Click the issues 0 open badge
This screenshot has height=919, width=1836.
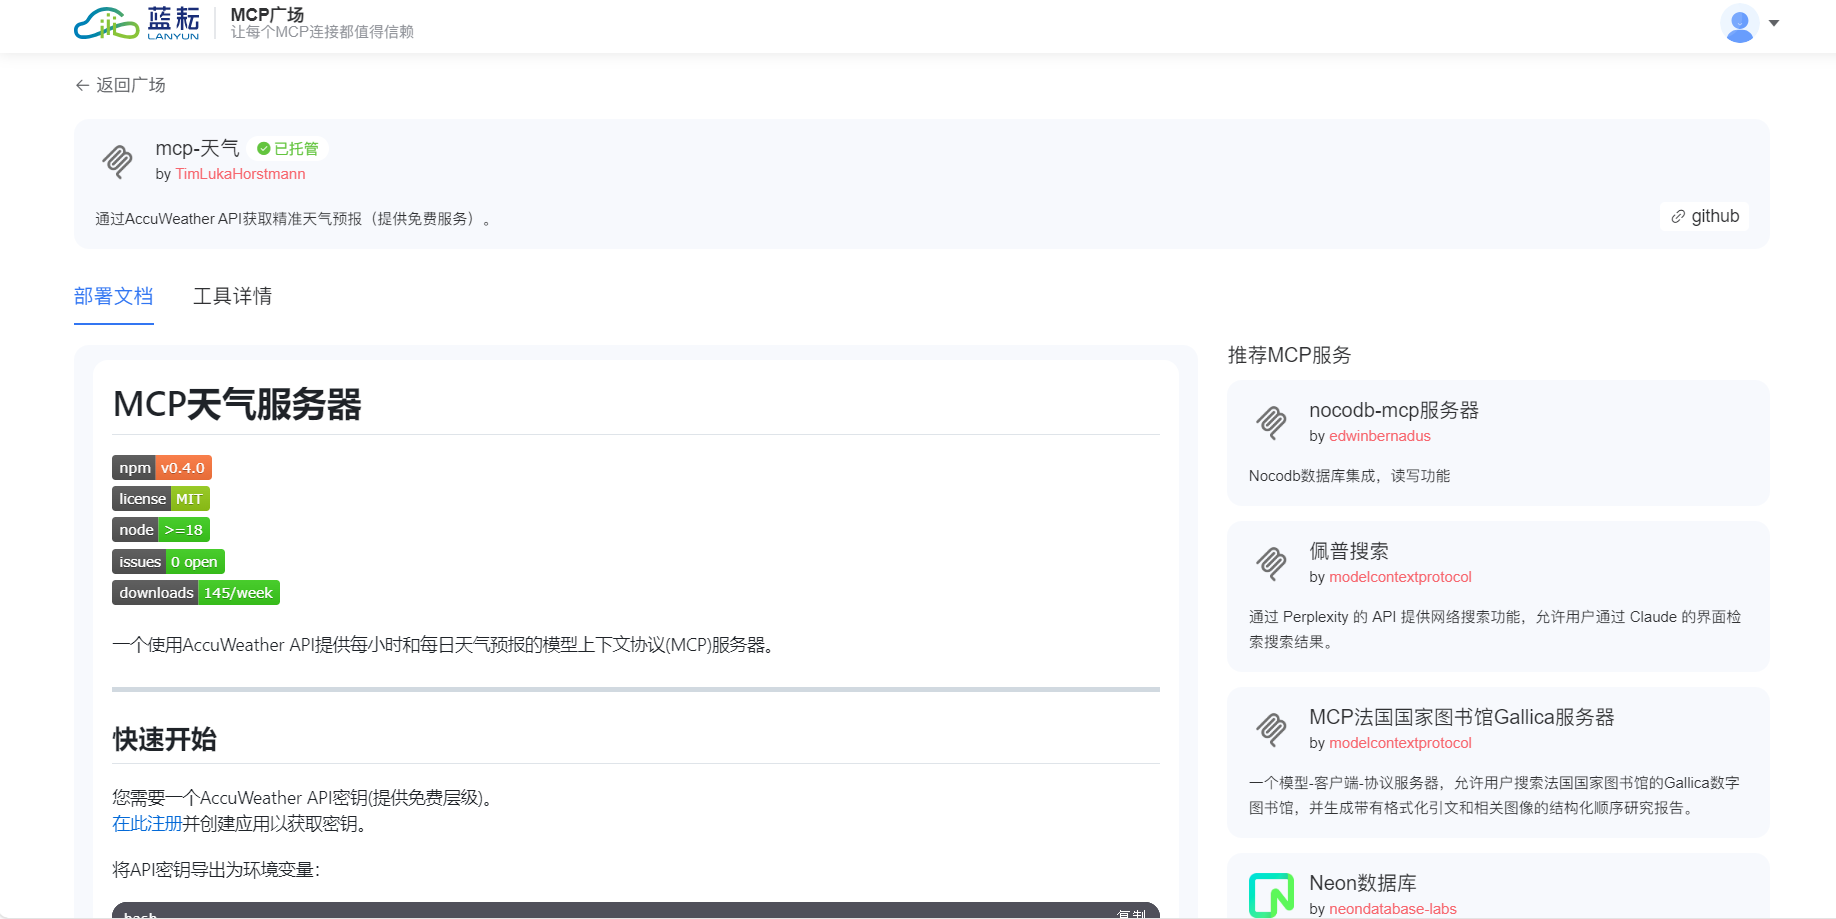[168, 562]
